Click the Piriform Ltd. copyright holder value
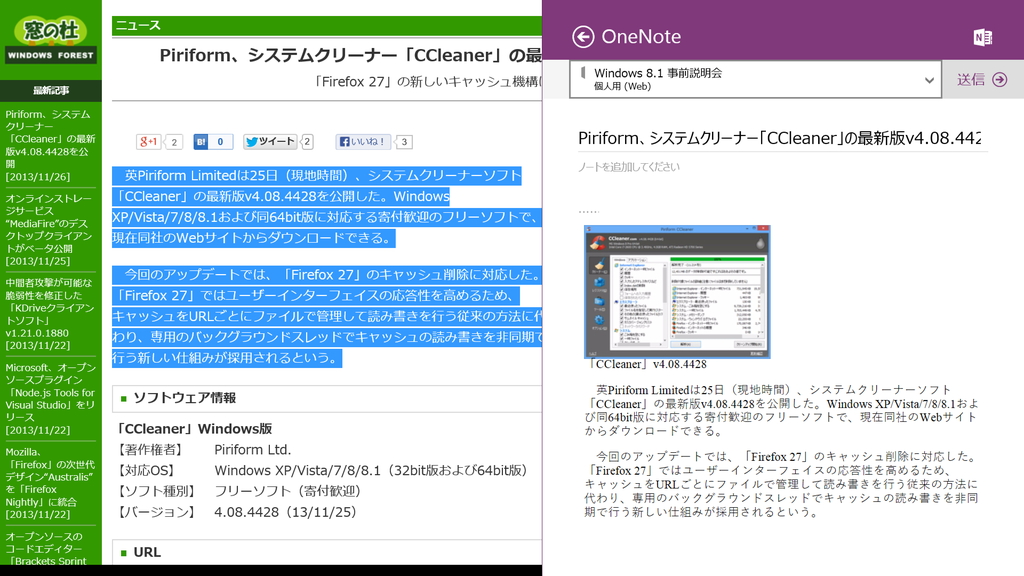This screenshot has width=1024, height=576. pyautogui.click(x=253, y=450)
